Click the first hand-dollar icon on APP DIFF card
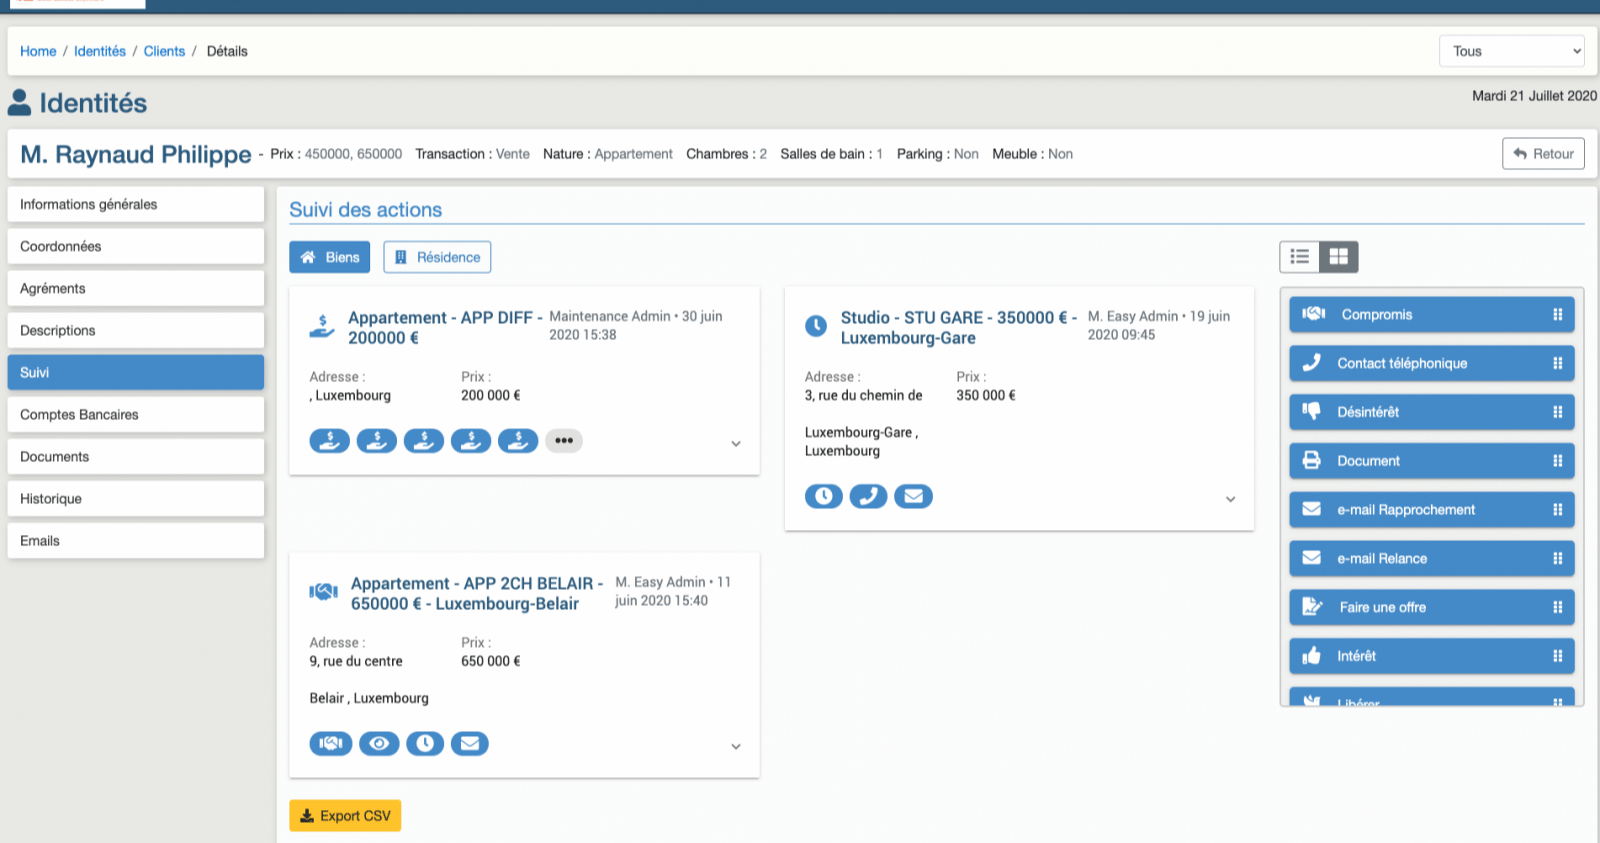This screenshot has width=1600, height=843. [x=329, y=441]
